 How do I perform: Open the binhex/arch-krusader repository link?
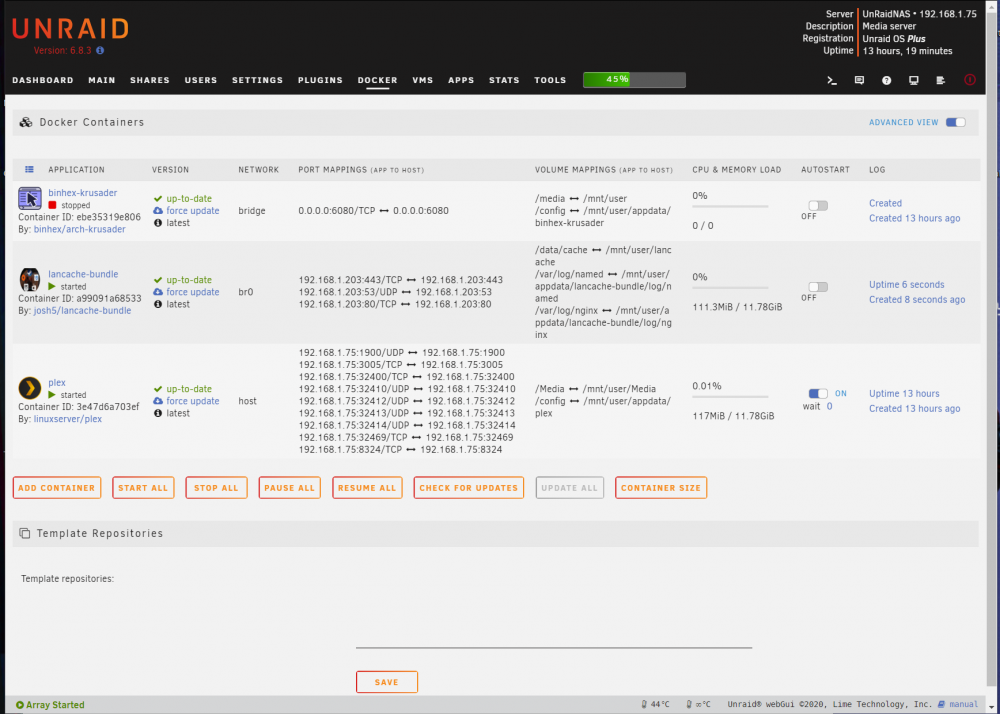point(80,229)
